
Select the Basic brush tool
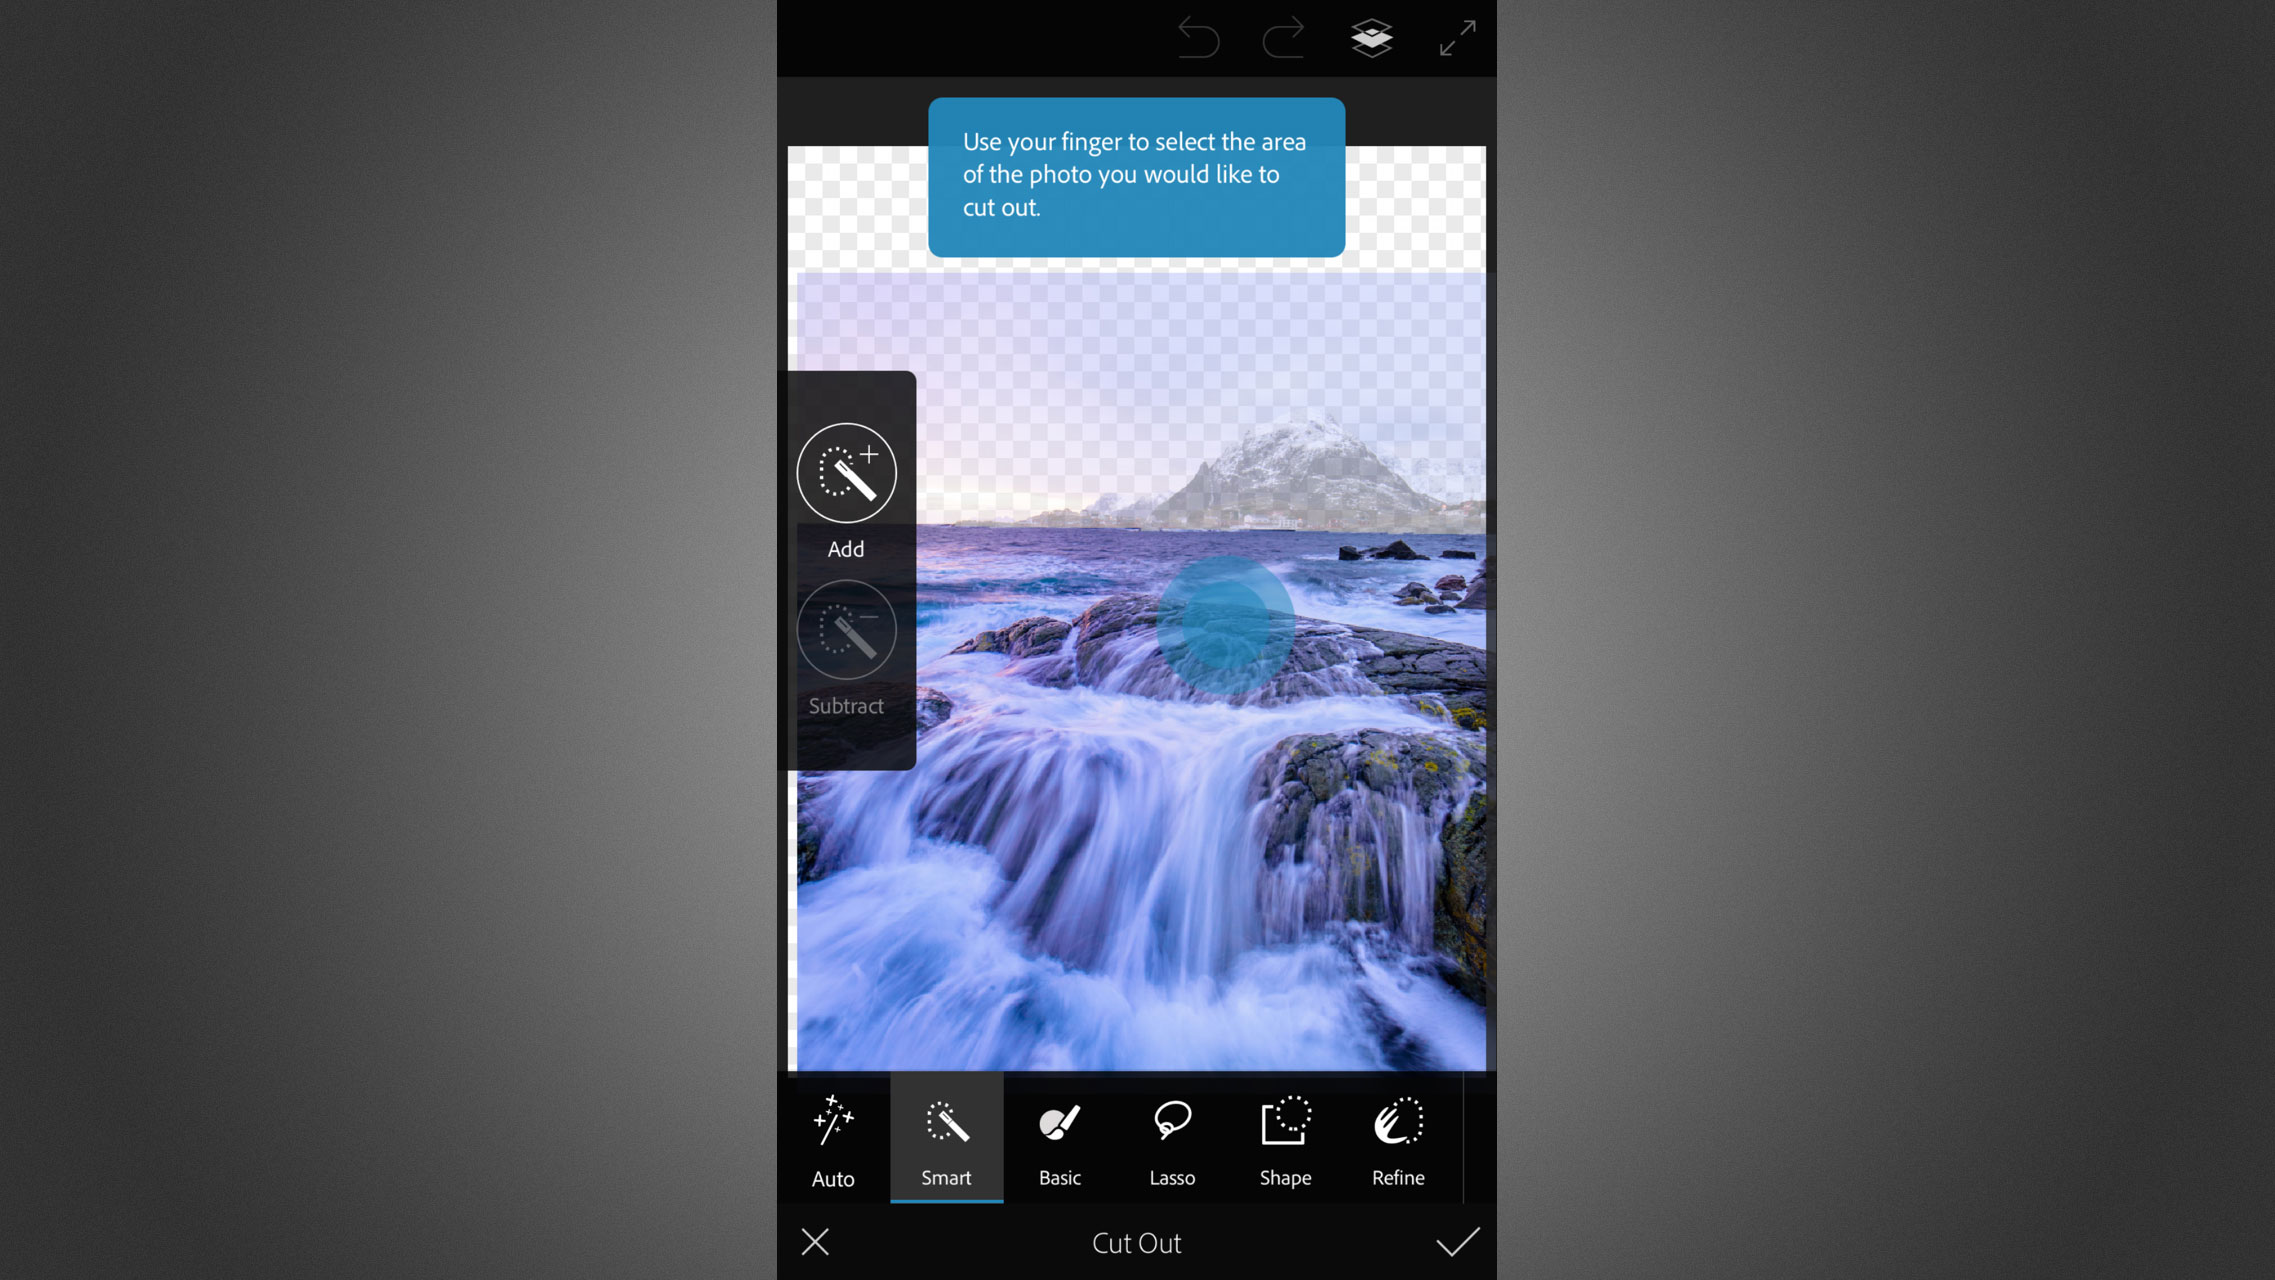1059,1141
